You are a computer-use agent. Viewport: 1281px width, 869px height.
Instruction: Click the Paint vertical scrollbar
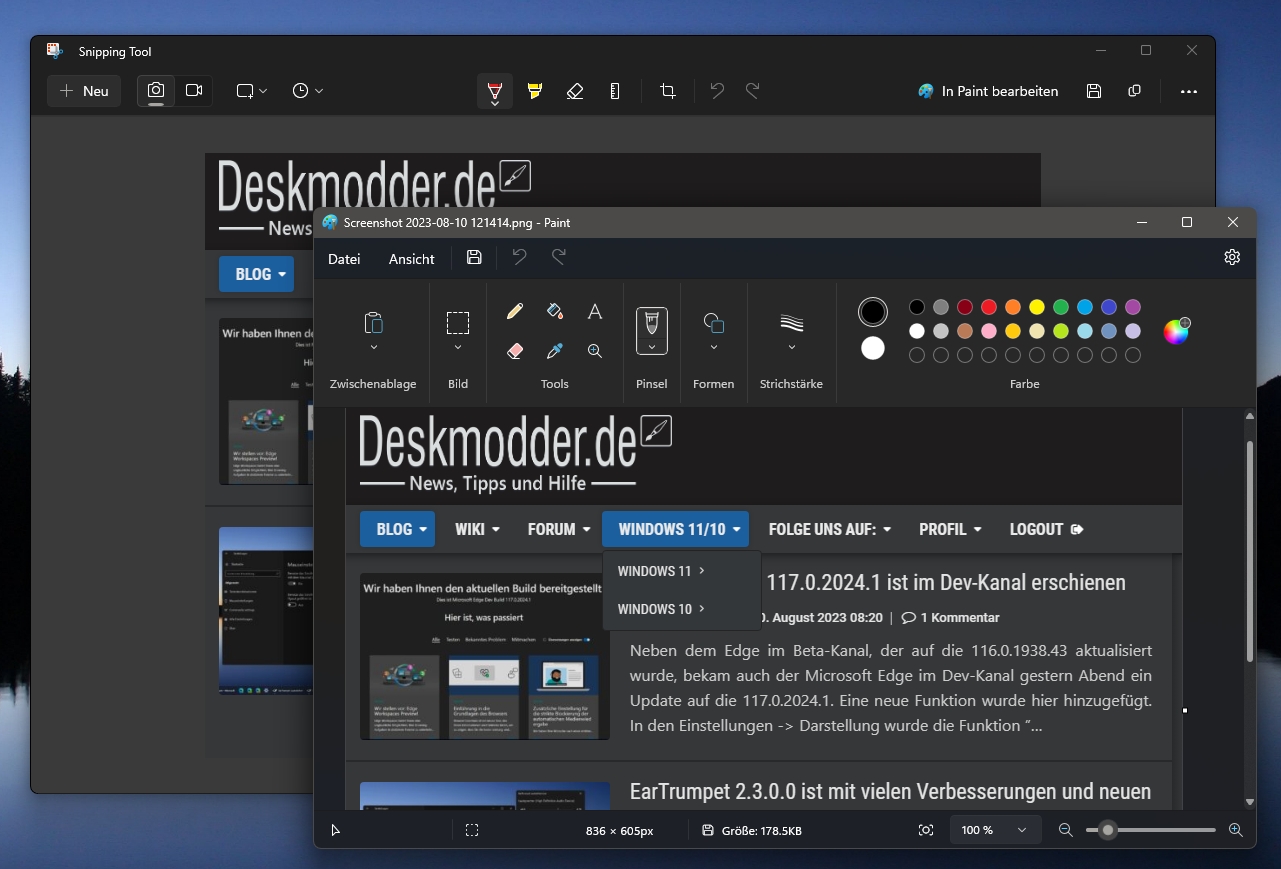(x=1250, y=550)
